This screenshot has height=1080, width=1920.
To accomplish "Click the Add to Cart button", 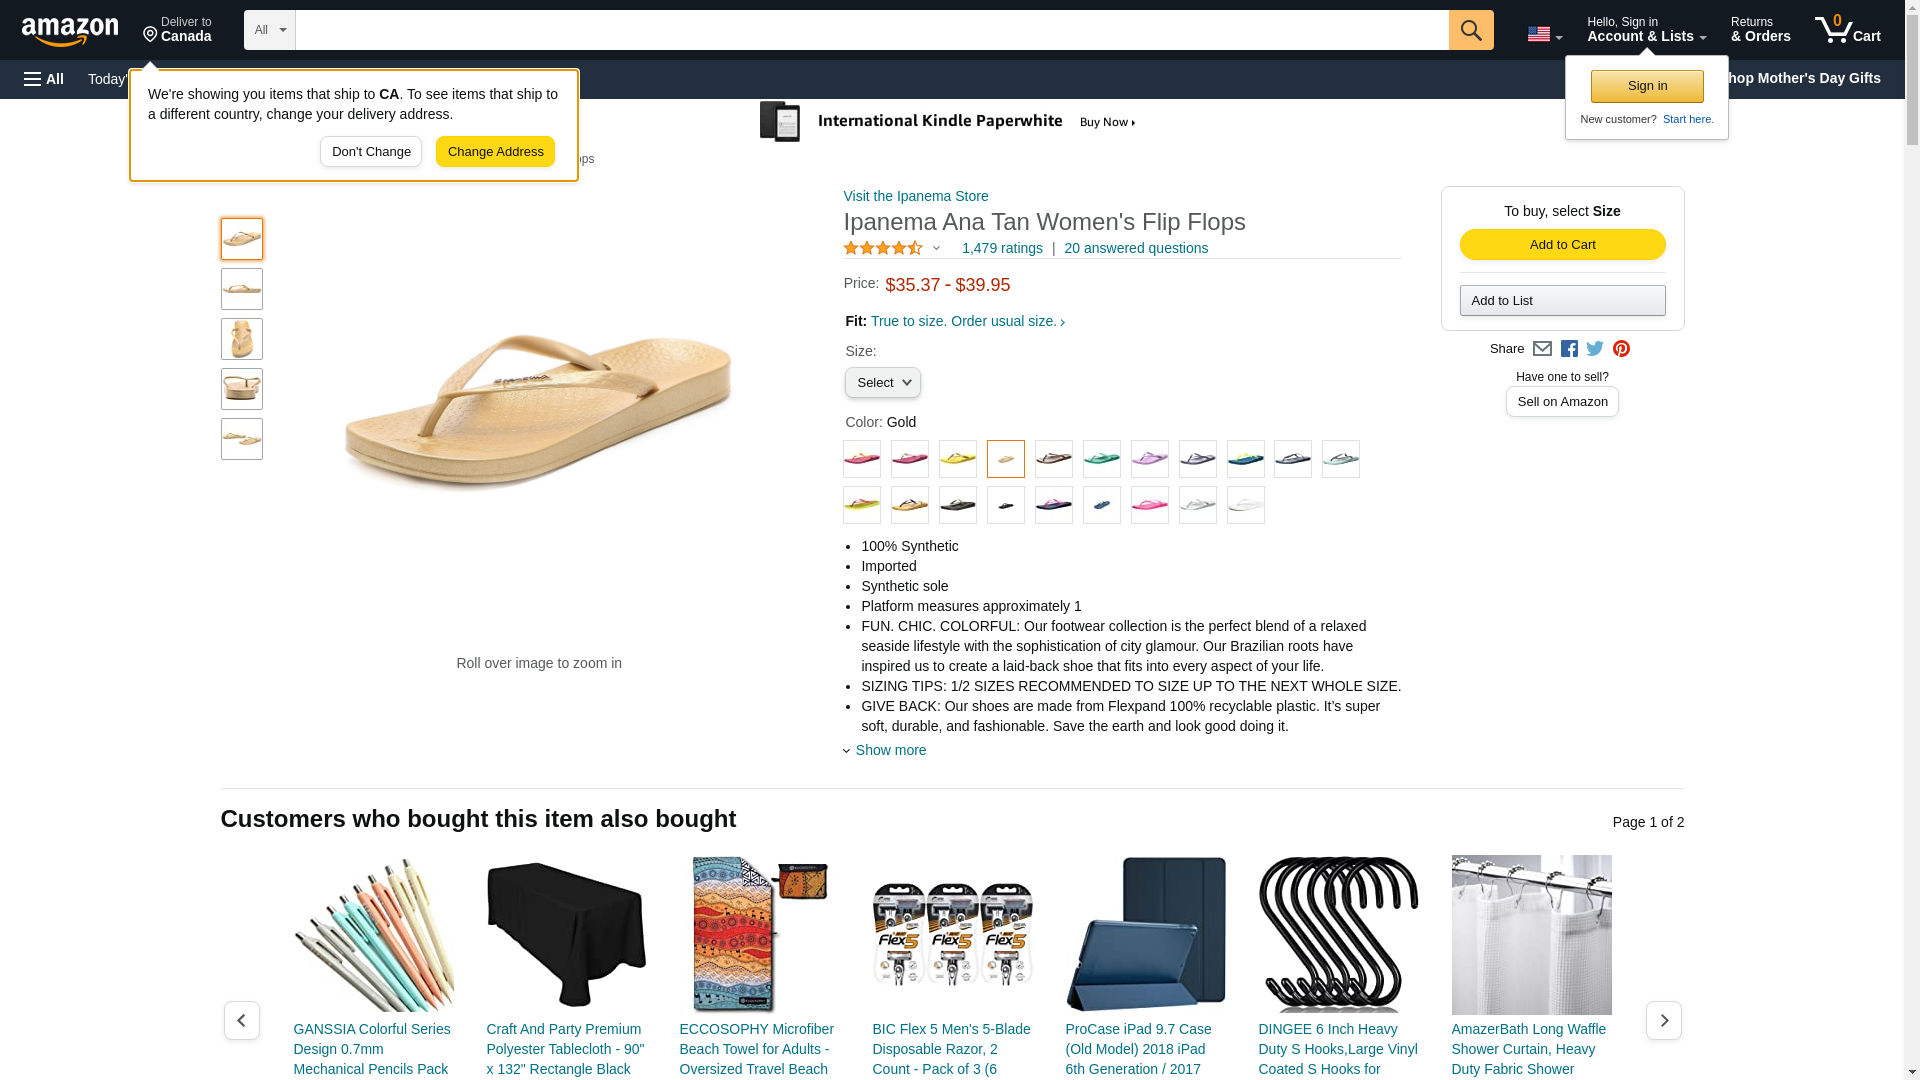I will click(1562, 245).
